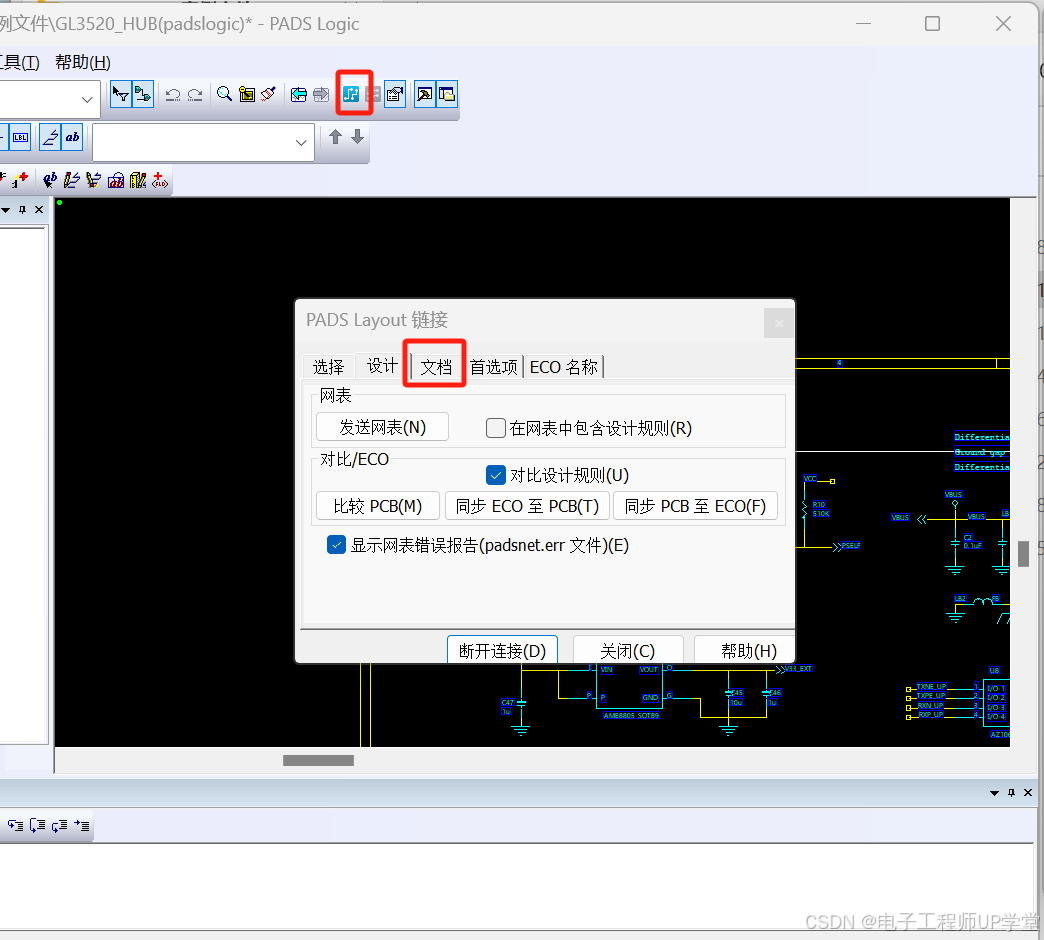1044x940 pixels.
Task: Pin the output window panel
Action: click(x=1011, y=793)
